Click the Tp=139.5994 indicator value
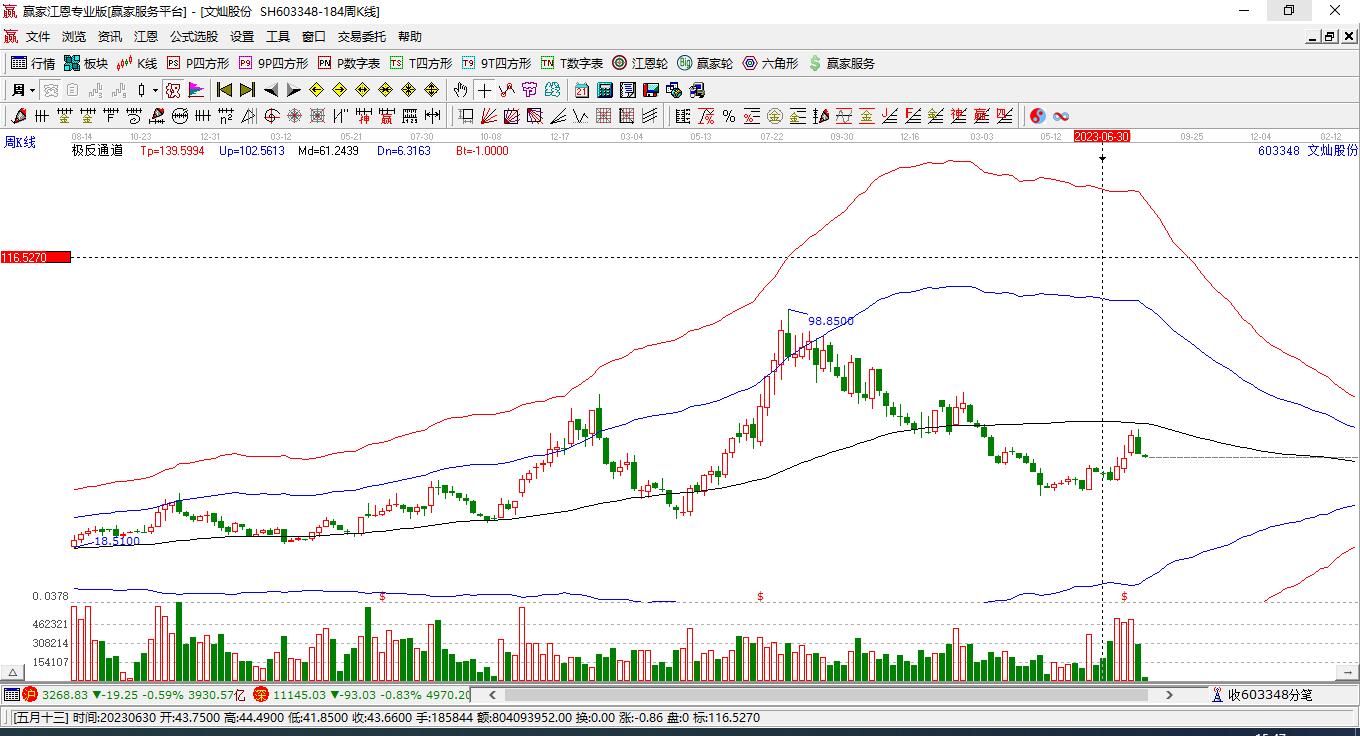Viewport: 1360px width, 736px height. tap(172, 151)
